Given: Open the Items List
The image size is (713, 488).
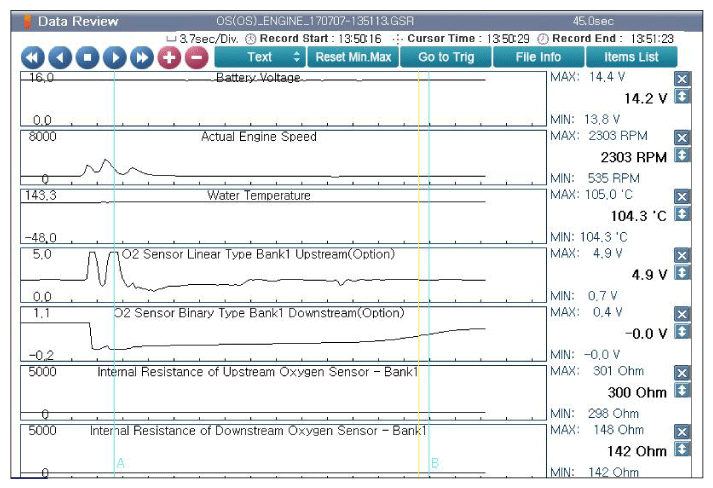Looking at the screenshot, I should 631,57.
